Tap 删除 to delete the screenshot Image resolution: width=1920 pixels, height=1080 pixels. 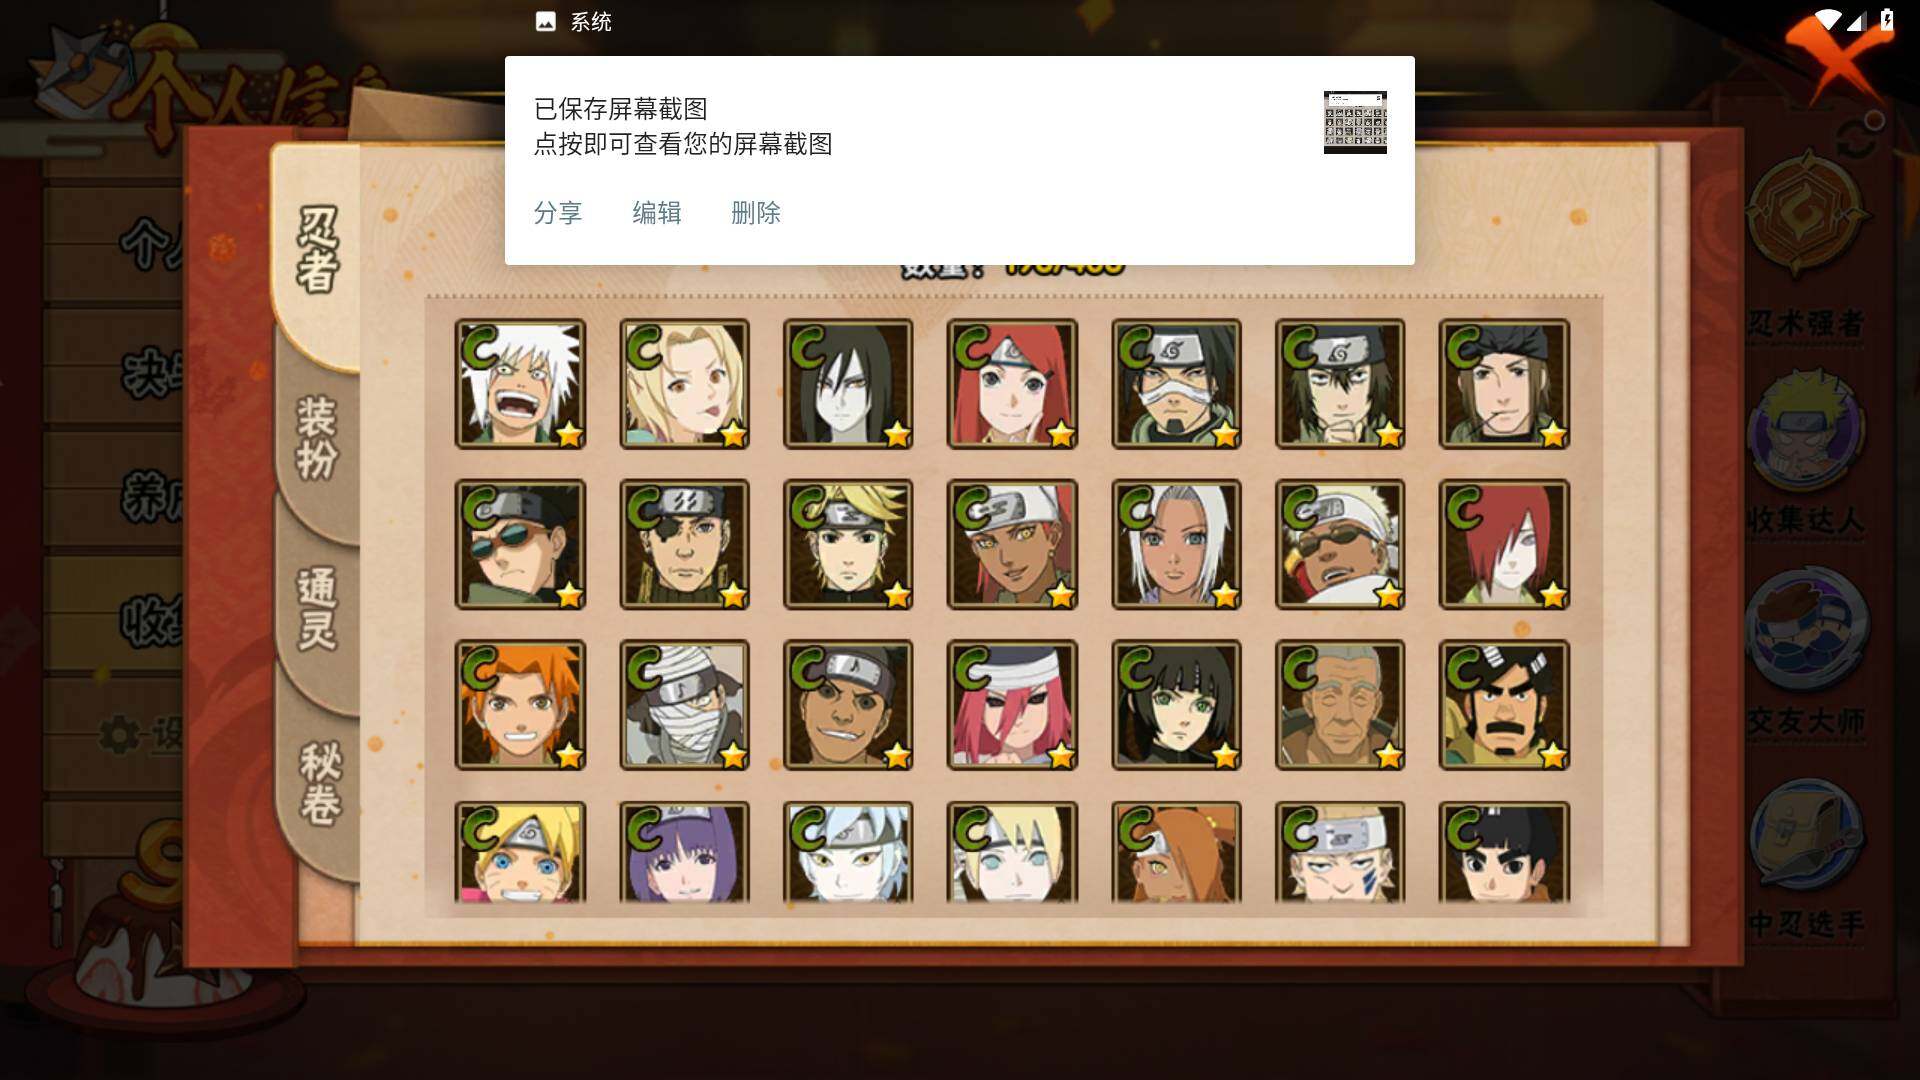755,213
